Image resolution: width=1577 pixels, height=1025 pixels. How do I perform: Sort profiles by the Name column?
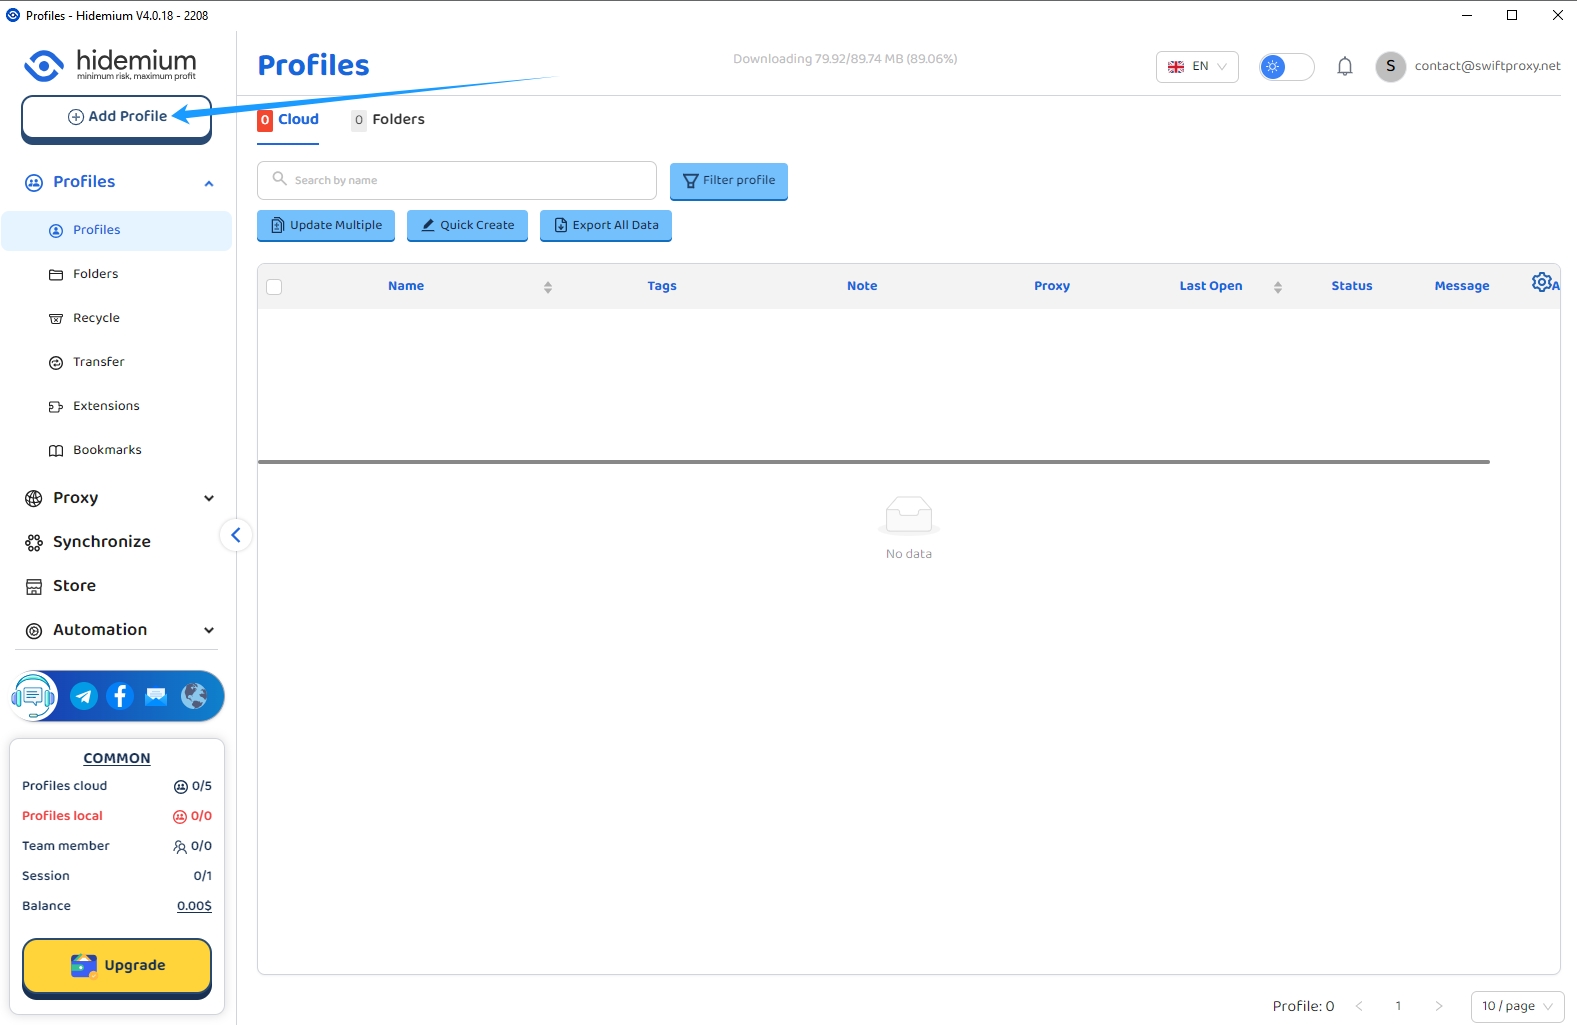(x=547, y=287)
